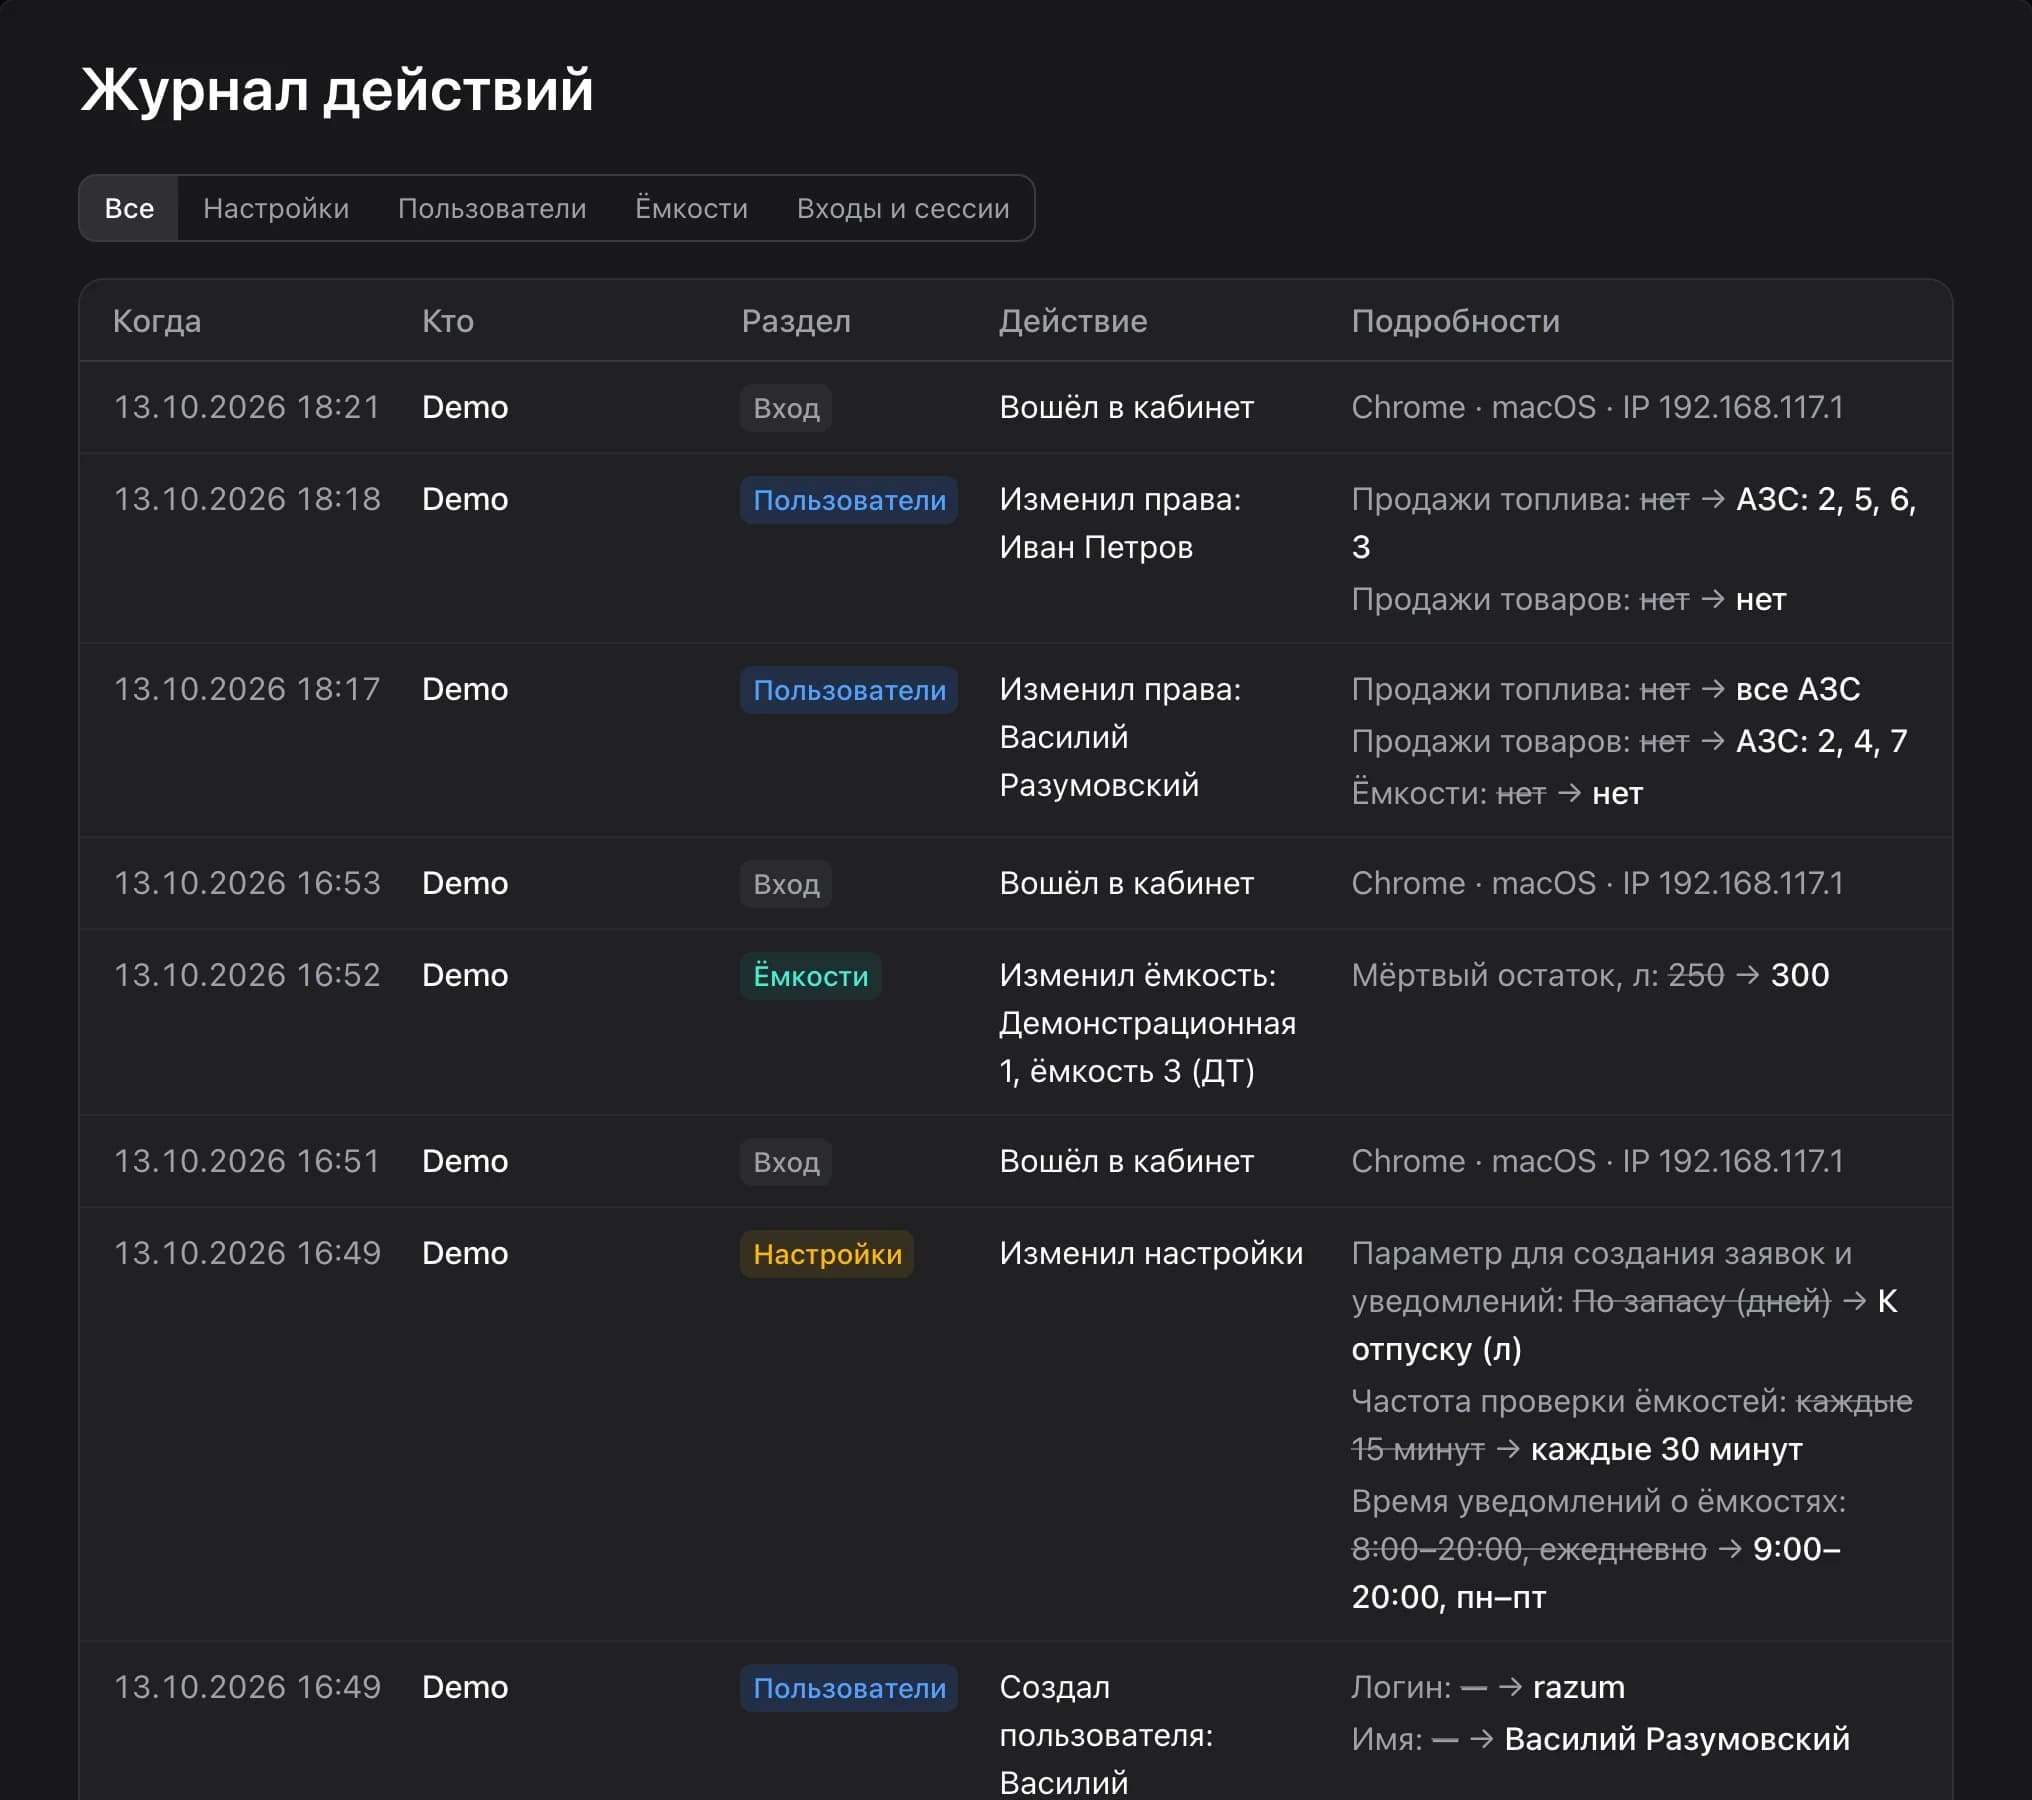Select the timestamp 13.10.2026 18:21
The height and width of the screenshot is (1800, 2032).
pos(247,407)
